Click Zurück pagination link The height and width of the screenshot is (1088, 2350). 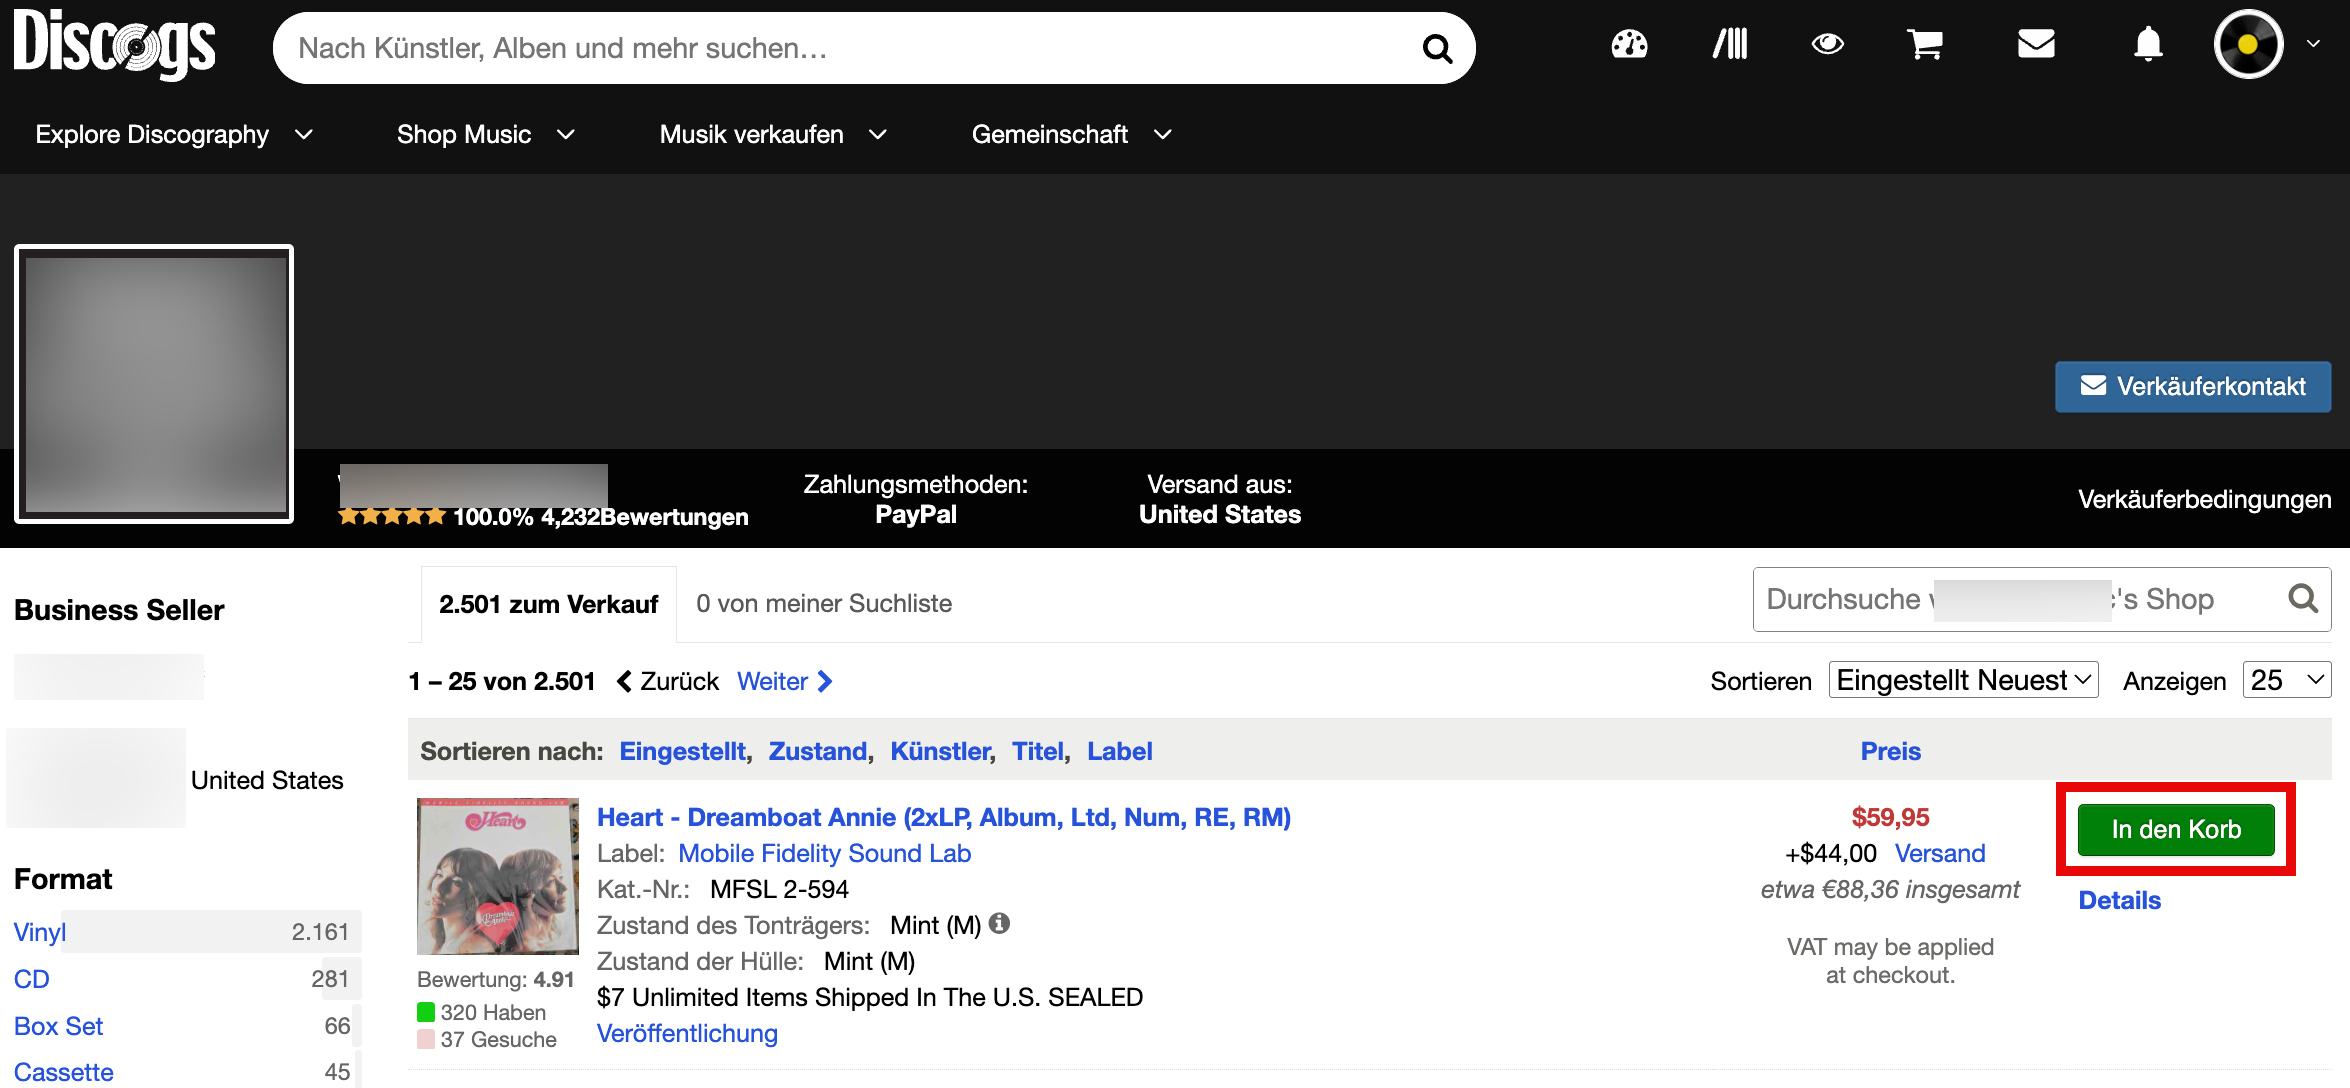tap(668, 681)
